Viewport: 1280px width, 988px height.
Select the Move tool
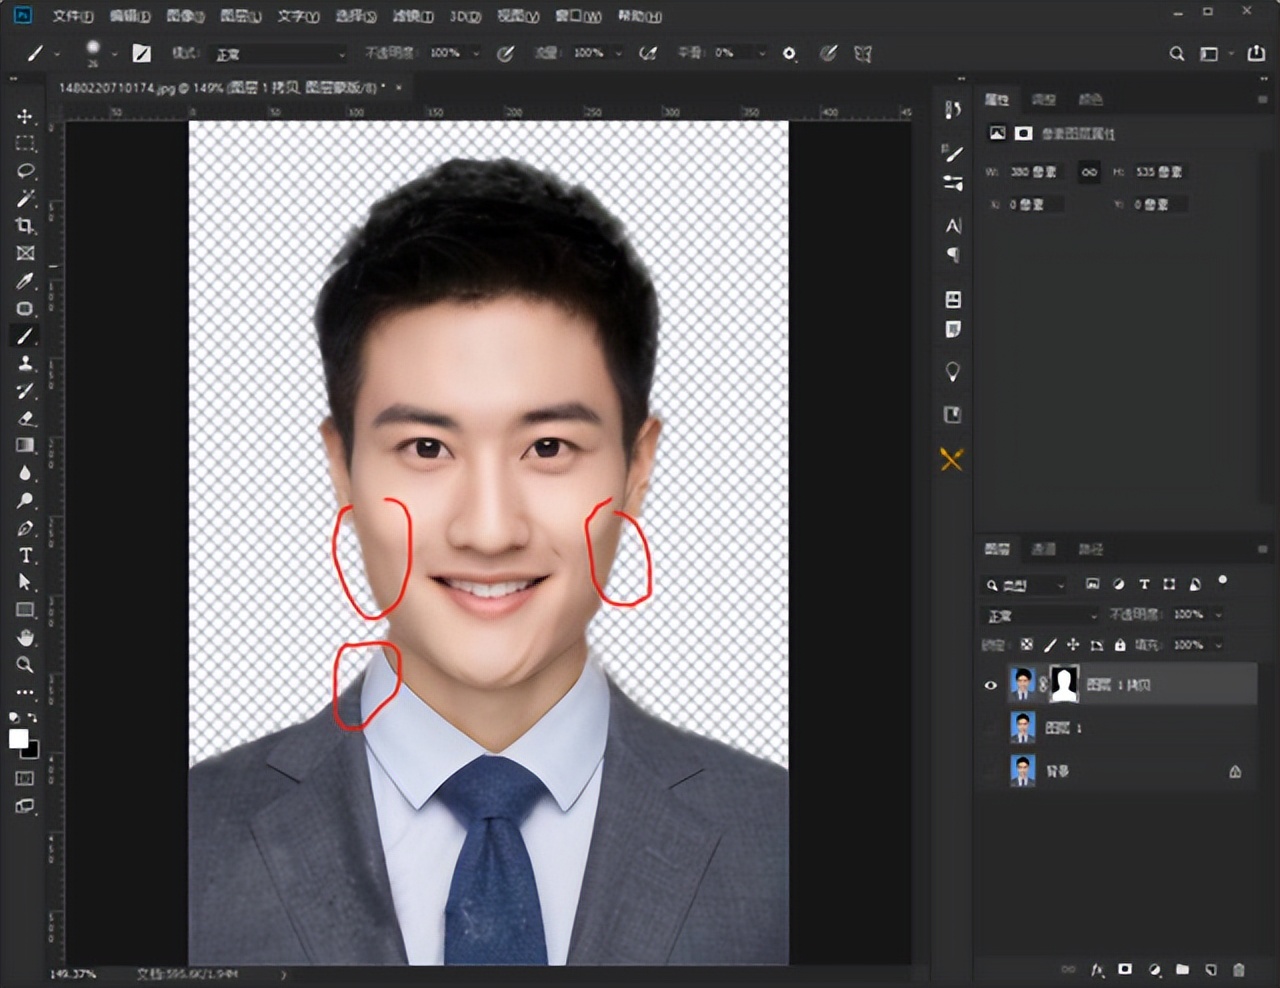pyautogui.click(x=25, y=117)
